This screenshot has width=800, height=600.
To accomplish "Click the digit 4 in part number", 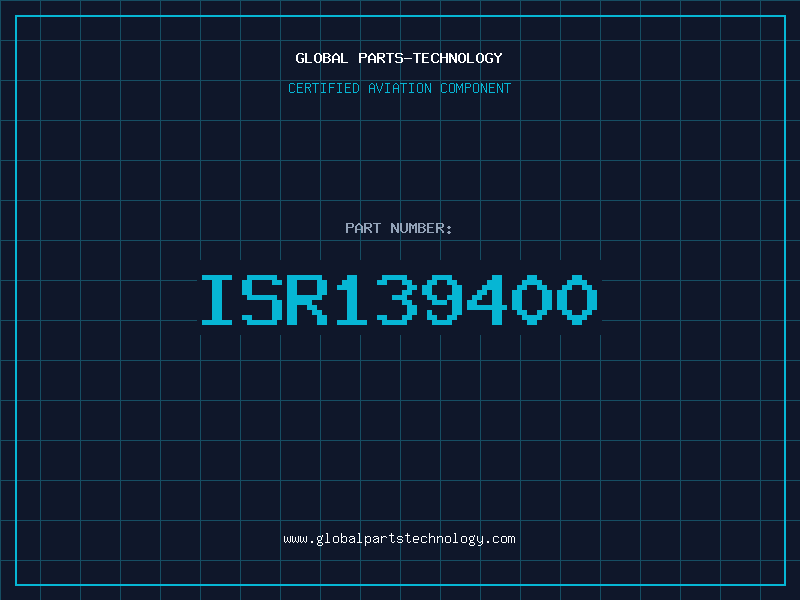I will pyautogui.click(x=487, y=299).
